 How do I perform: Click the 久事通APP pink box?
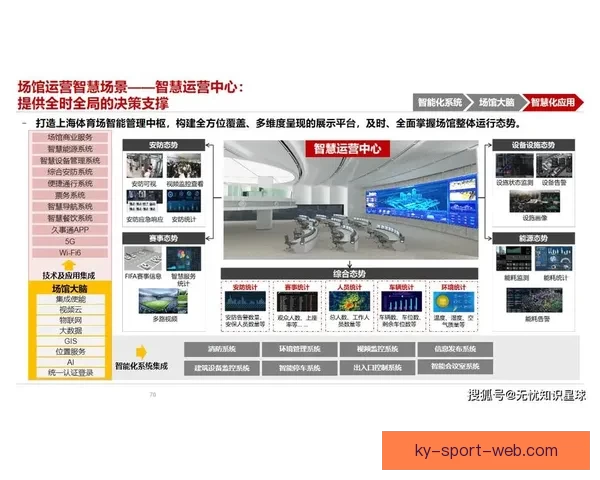pos(70,230)
